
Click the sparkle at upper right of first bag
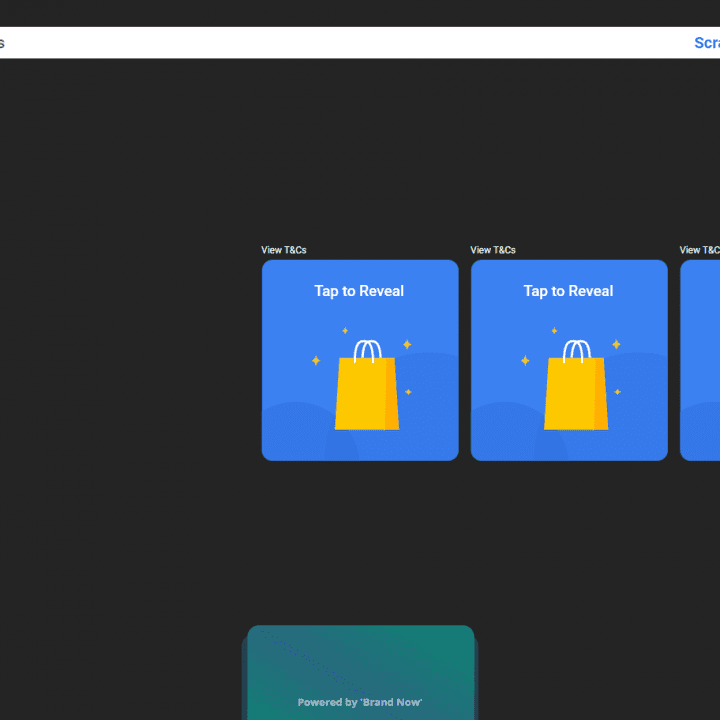(407, 344)
